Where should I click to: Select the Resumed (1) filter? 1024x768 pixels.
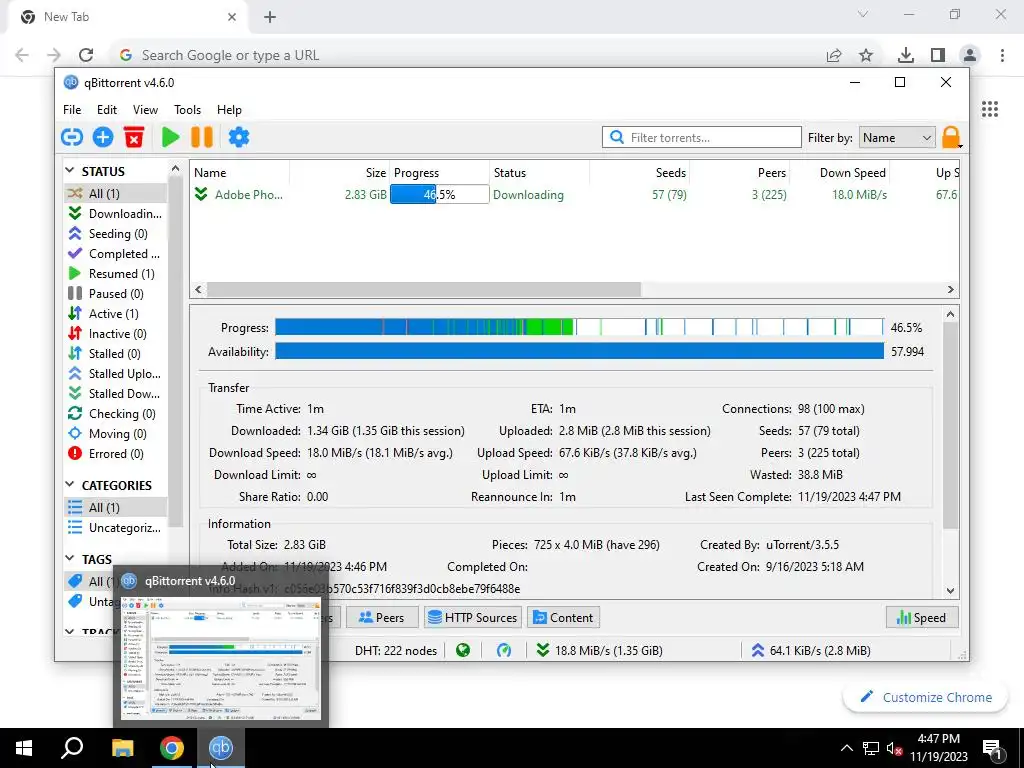(116, 274)
